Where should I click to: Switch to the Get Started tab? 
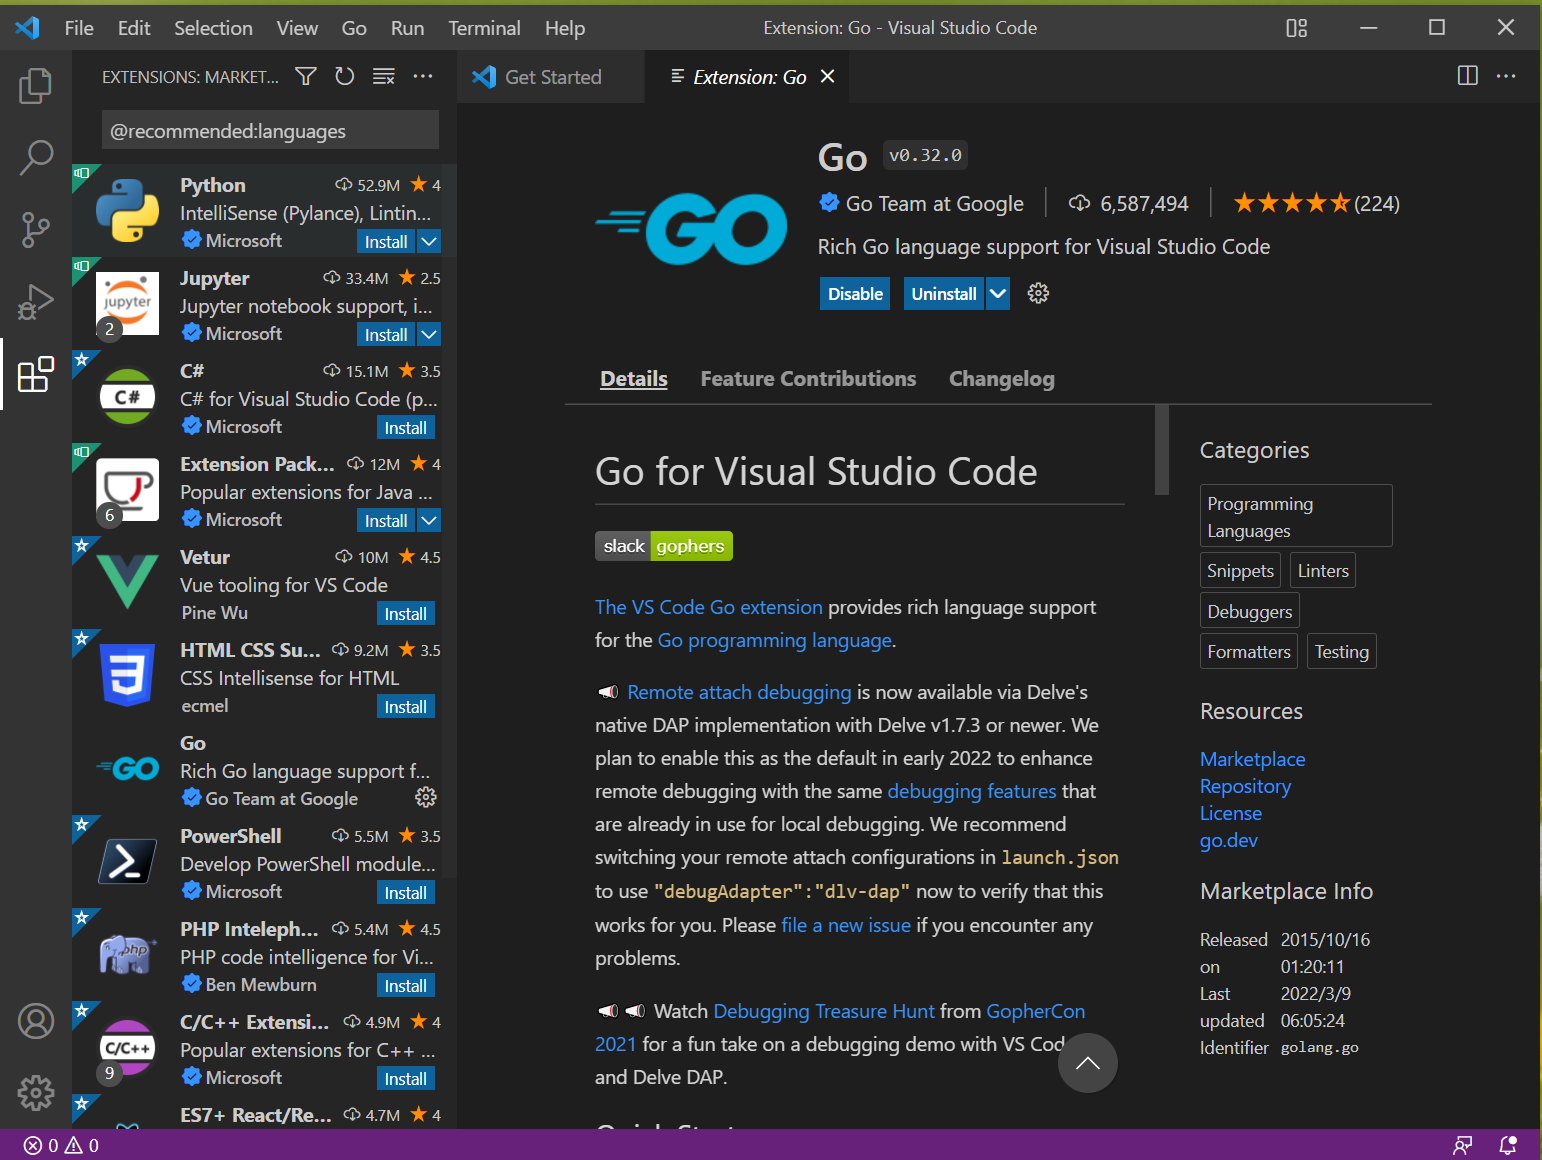(x=551, y=77)
